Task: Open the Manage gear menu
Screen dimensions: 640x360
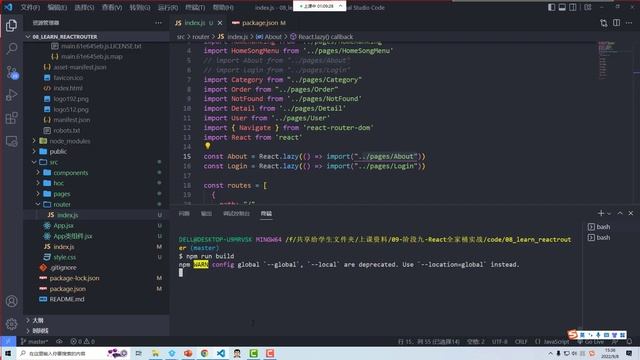Action: pos(11,324)
